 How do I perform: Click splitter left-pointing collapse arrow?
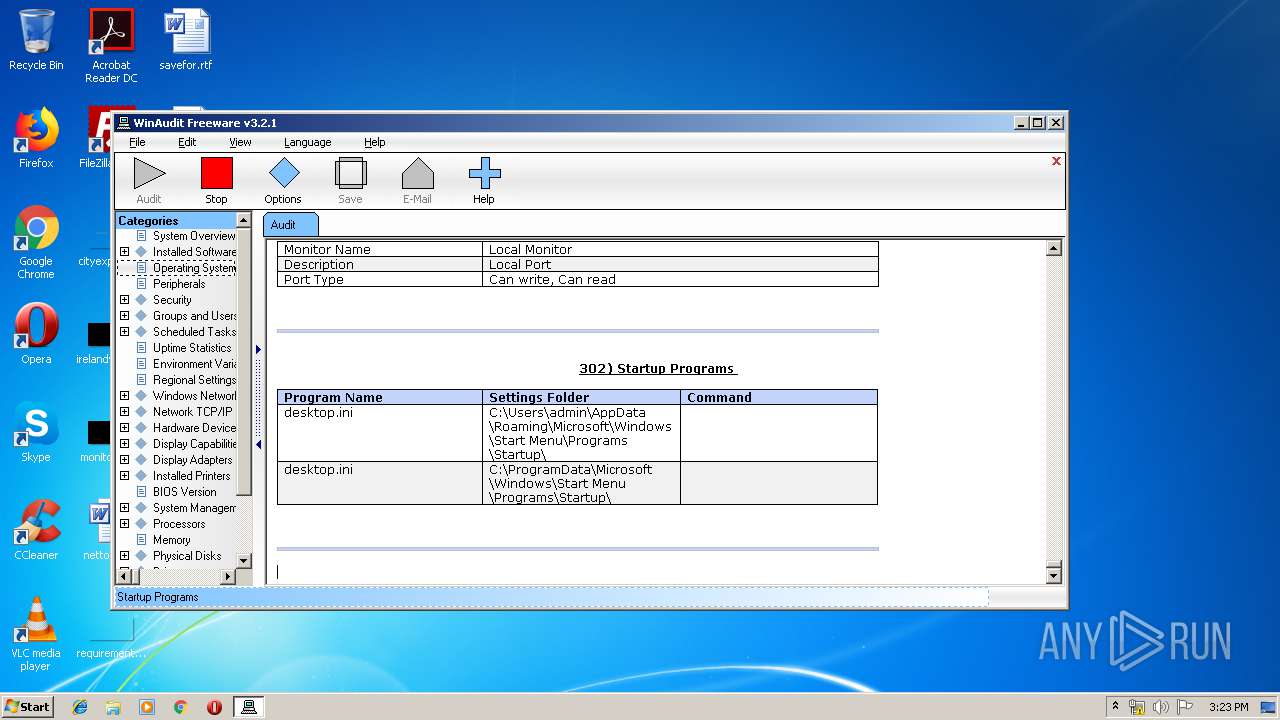(x=258, y=444)
